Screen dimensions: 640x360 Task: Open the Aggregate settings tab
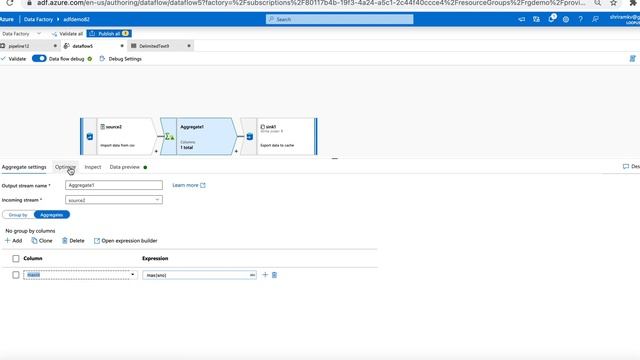click(24, 167)
